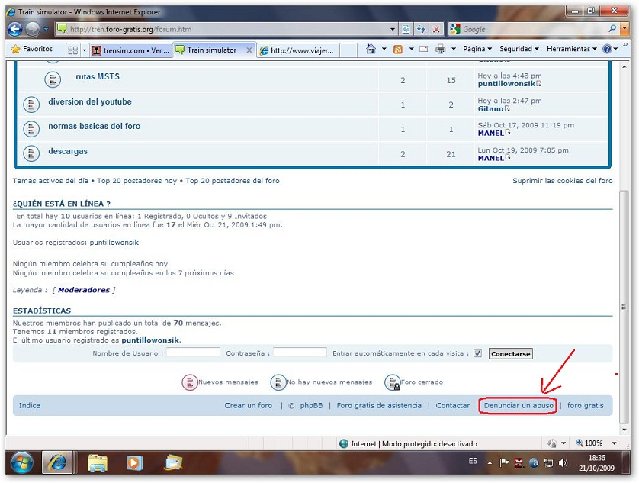Click the 'normas basicas del foro' forum icon
Viewport: 639px width, 483px height.
click(x=31, y=127)
